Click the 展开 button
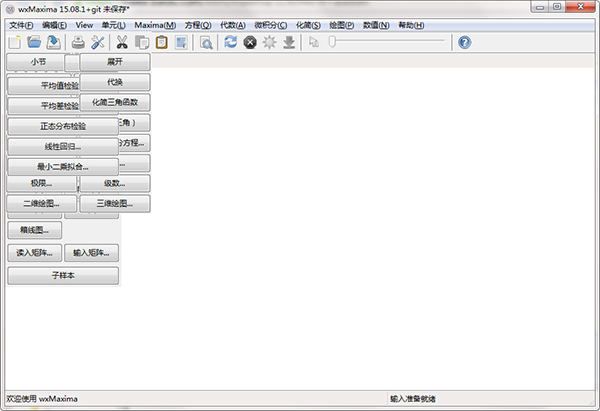600x411 pixels. tap(115, 62)
